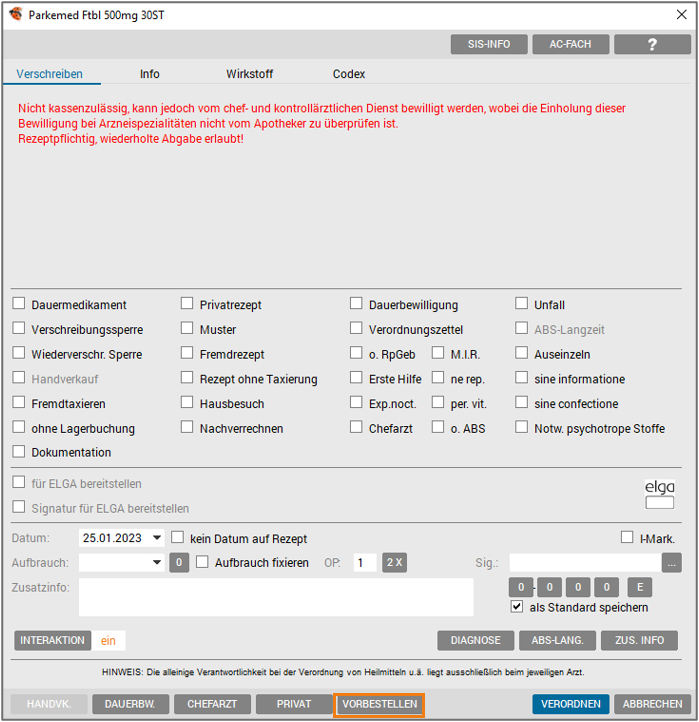Toggle o. RpGeb checkbox
Screen dimensions: 699x722
356,353
